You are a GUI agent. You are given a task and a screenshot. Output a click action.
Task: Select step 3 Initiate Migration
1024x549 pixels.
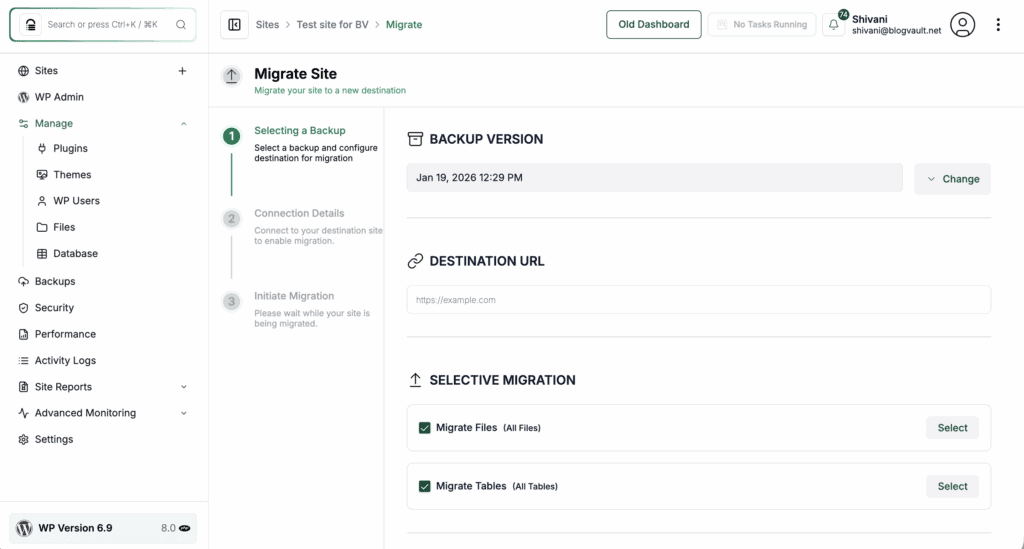point(294,296)
